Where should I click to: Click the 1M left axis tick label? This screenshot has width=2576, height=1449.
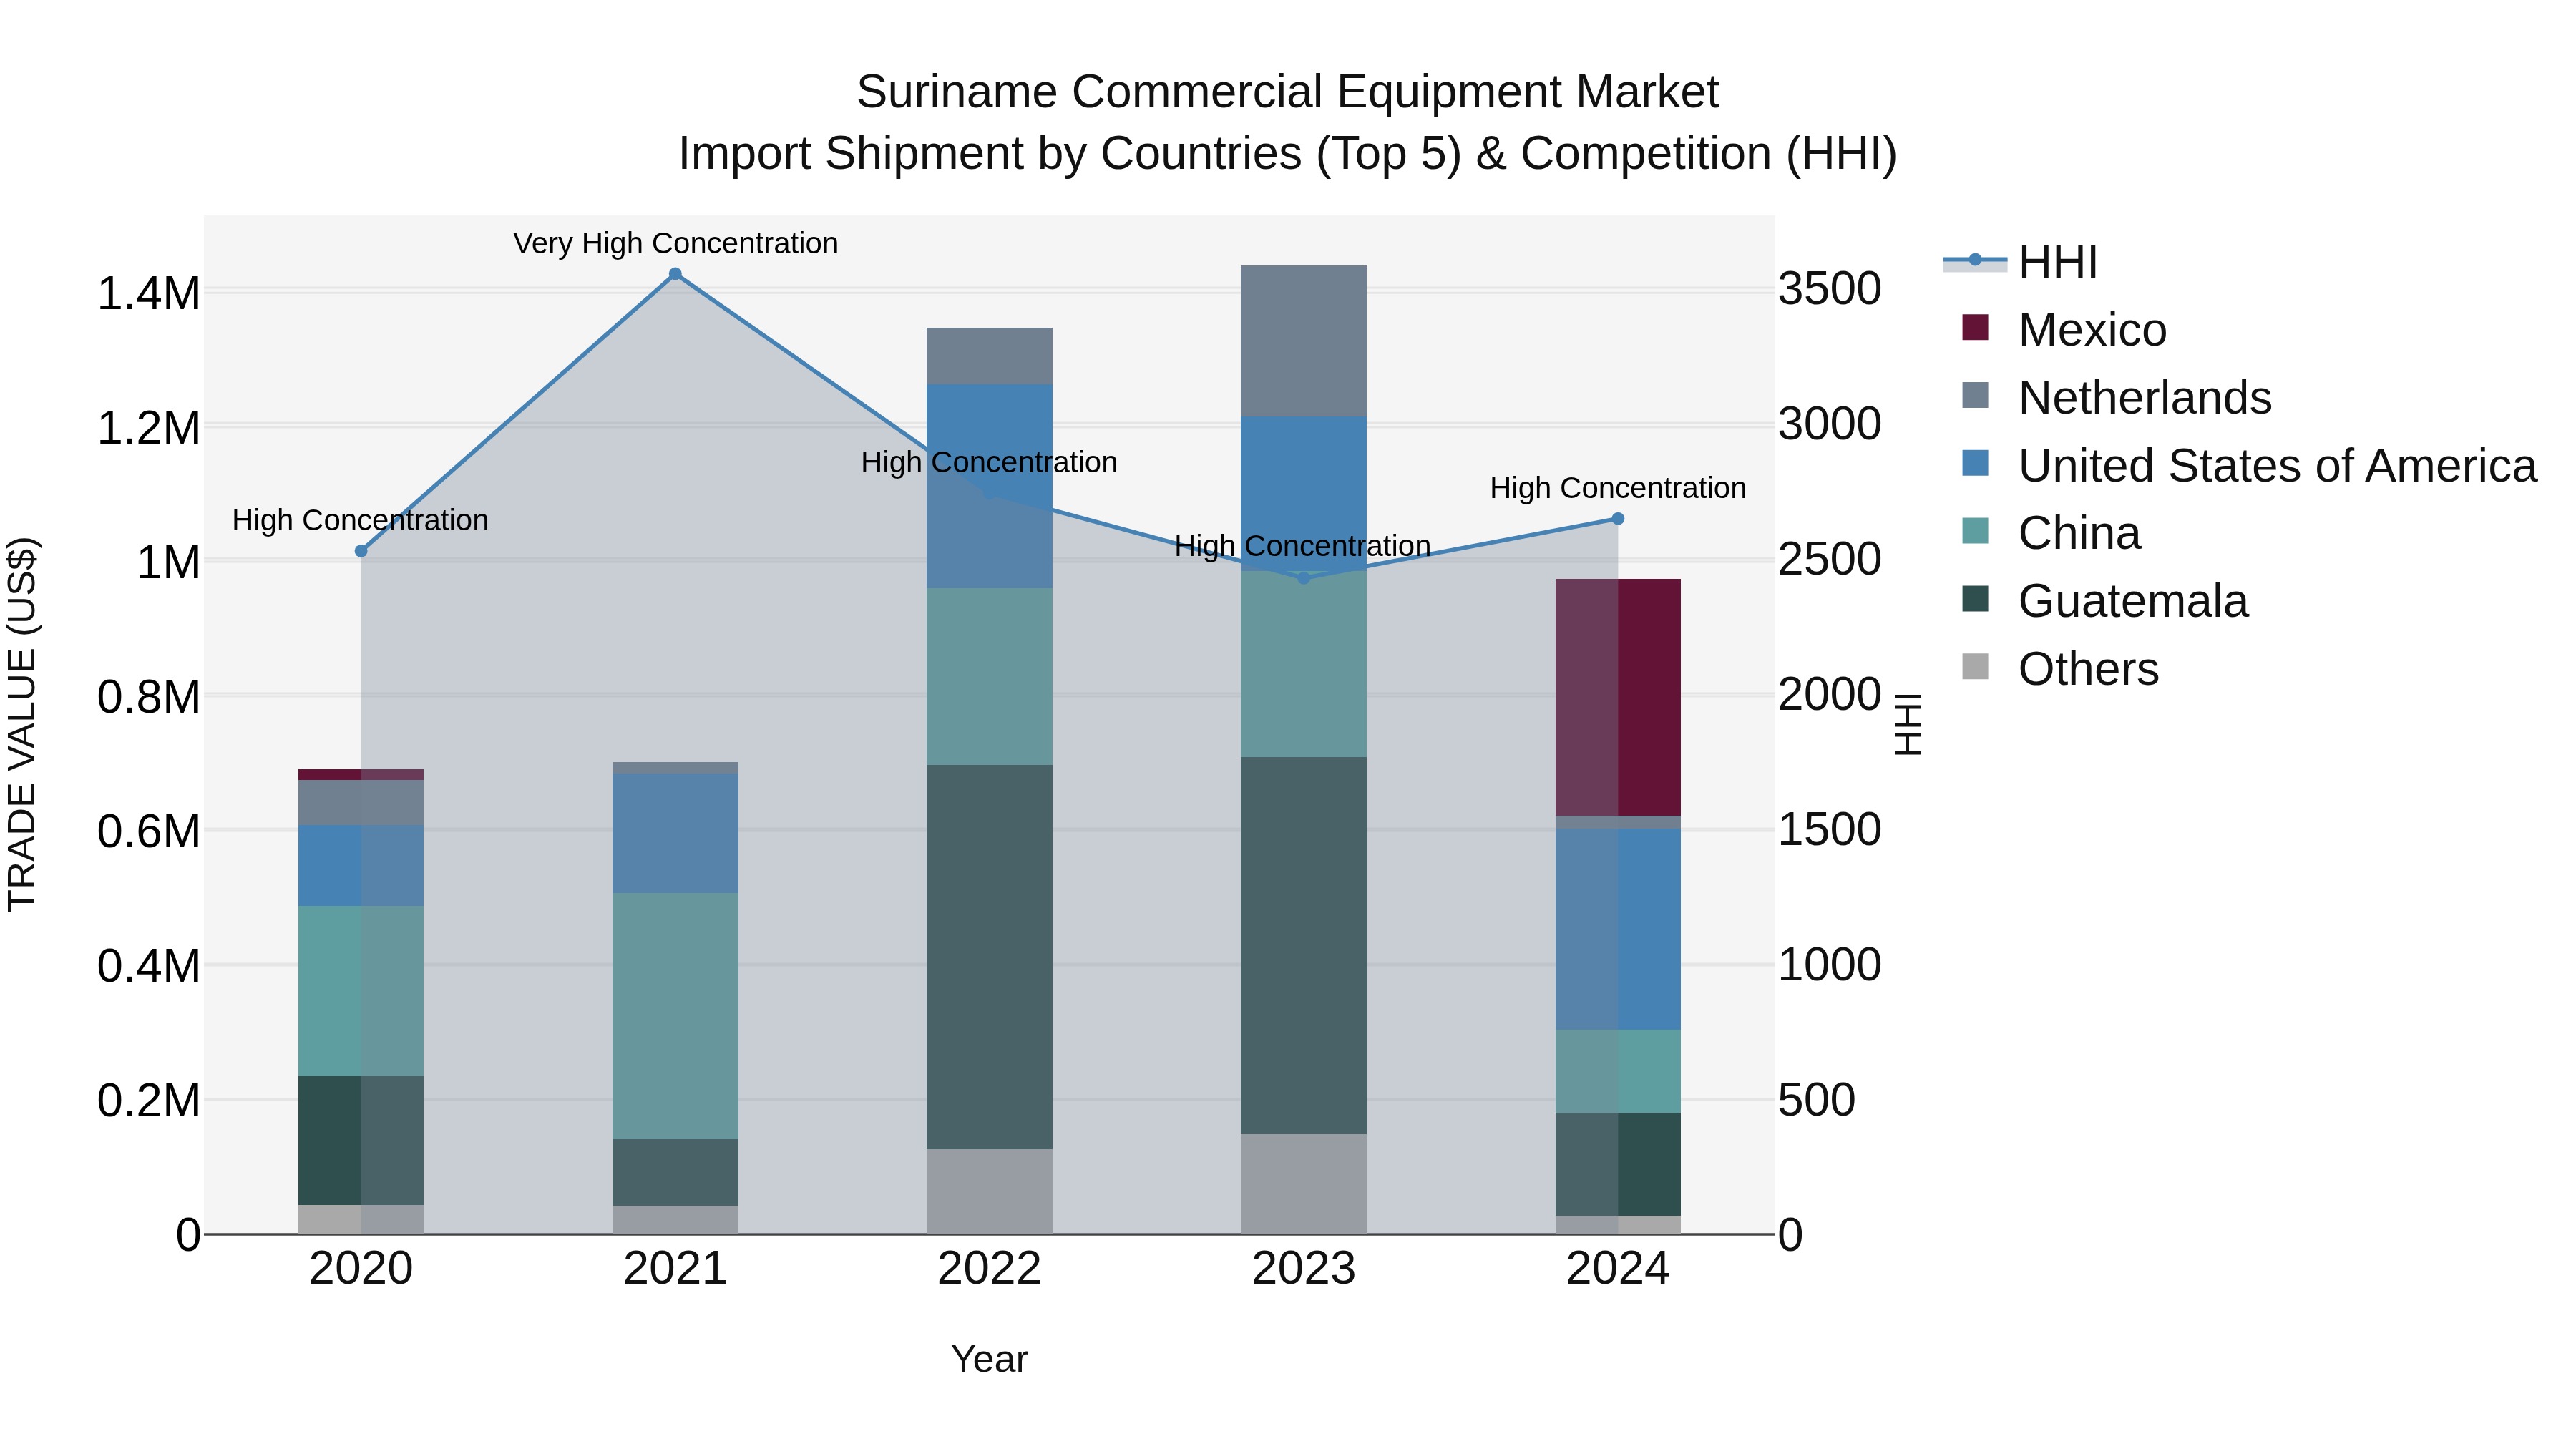coord(168,563)
